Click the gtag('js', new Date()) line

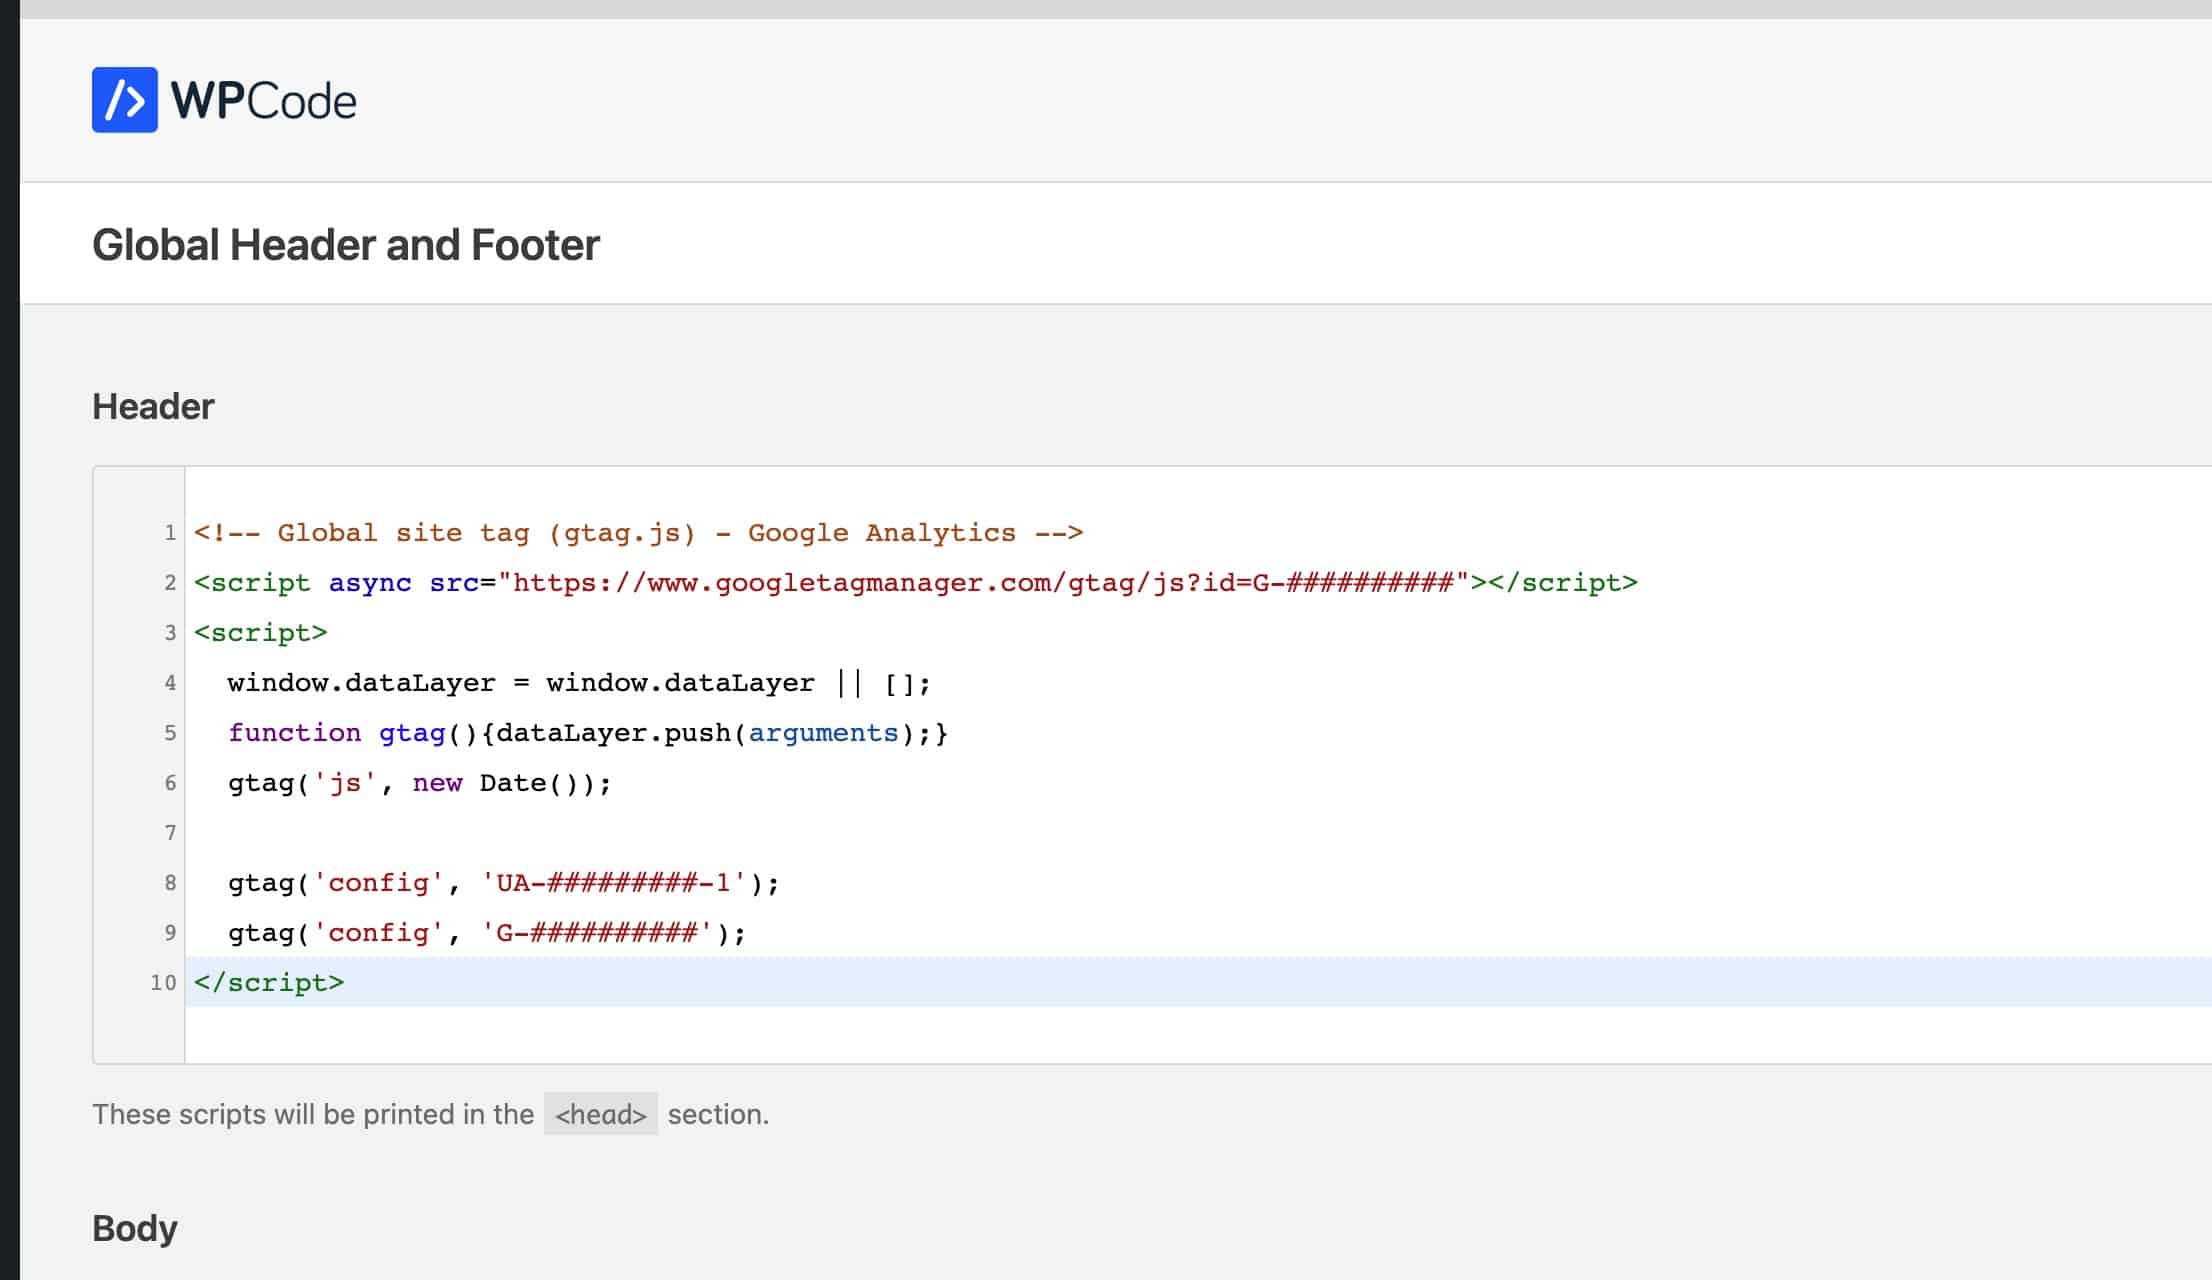[420, 783]
